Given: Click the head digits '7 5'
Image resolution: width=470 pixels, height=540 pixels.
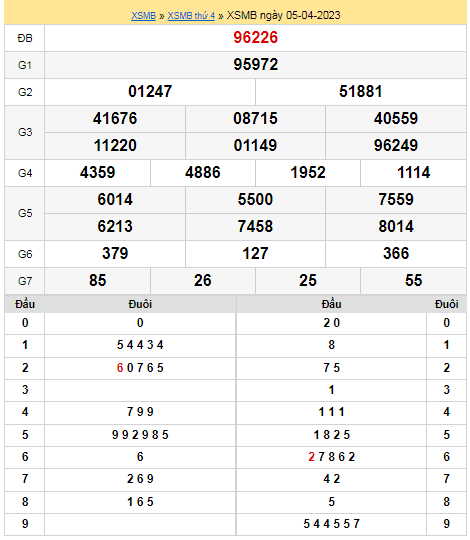Looking at the screenshot, I should coord(332,368).
